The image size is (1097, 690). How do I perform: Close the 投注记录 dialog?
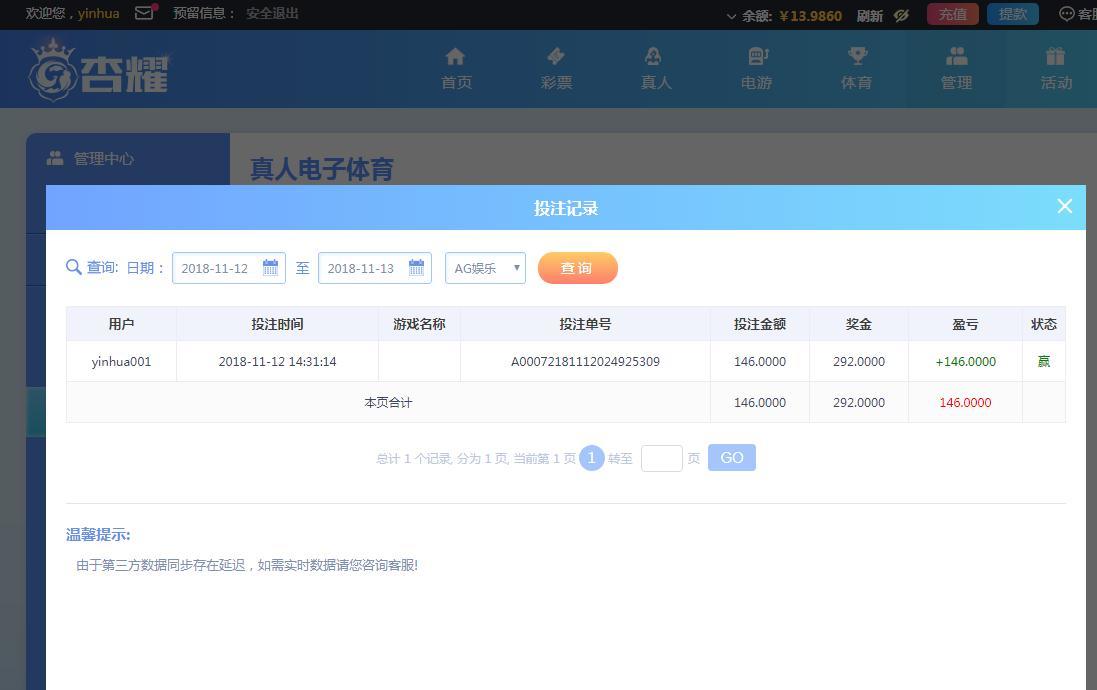(x=1064, y=206)
